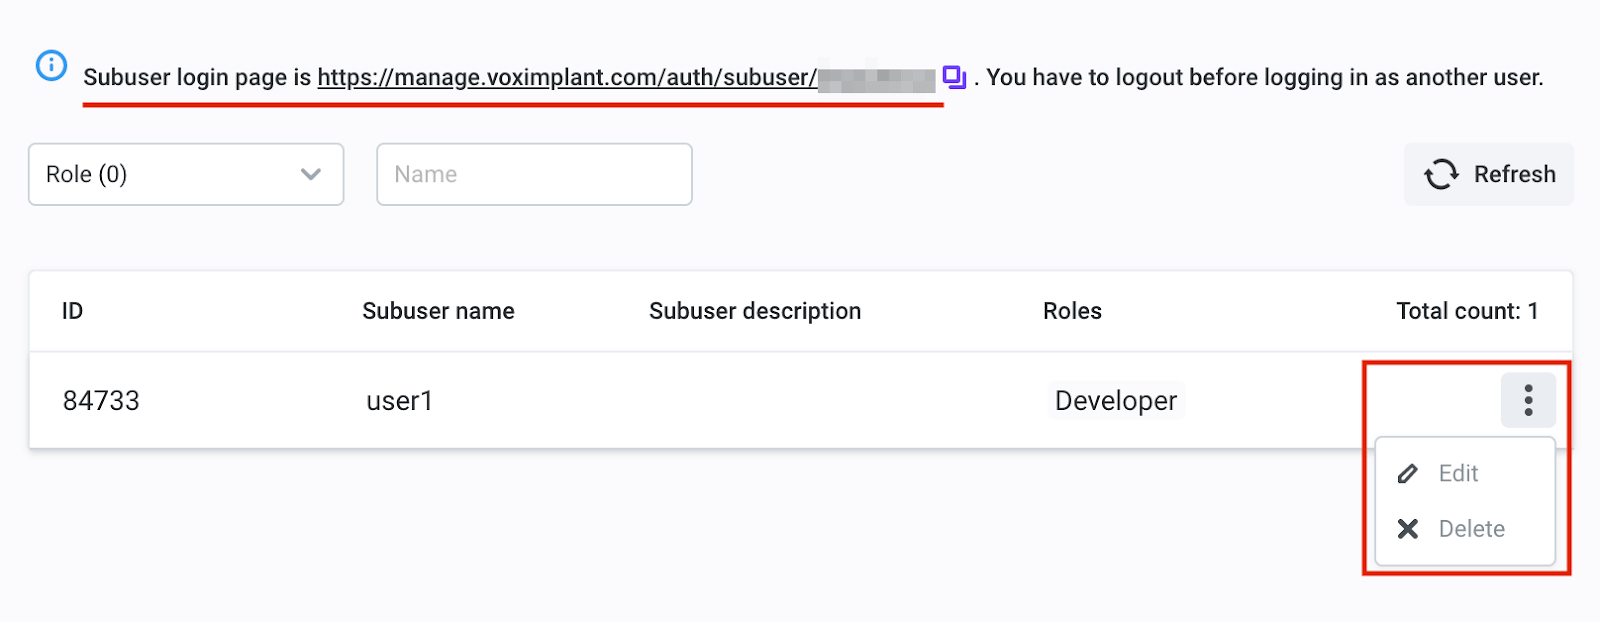This screenshot has height=622, width=1600.
Task: Select the user1 row in the subuser table
Action: click(x=700, y=400)
